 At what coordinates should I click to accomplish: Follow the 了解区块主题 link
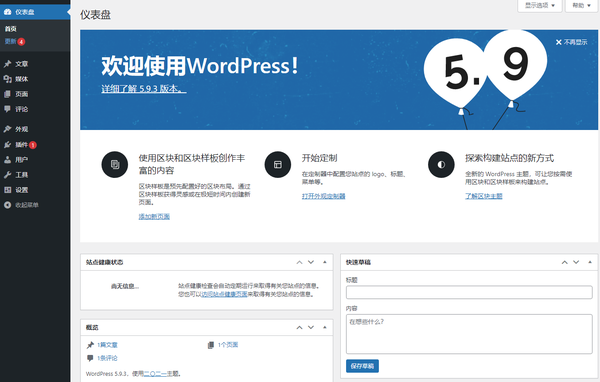click(484, 196)
